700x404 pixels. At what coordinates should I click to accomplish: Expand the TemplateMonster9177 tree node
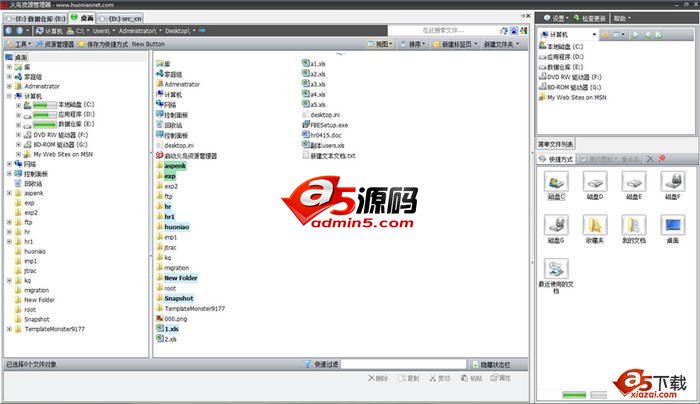coord(9,329)
